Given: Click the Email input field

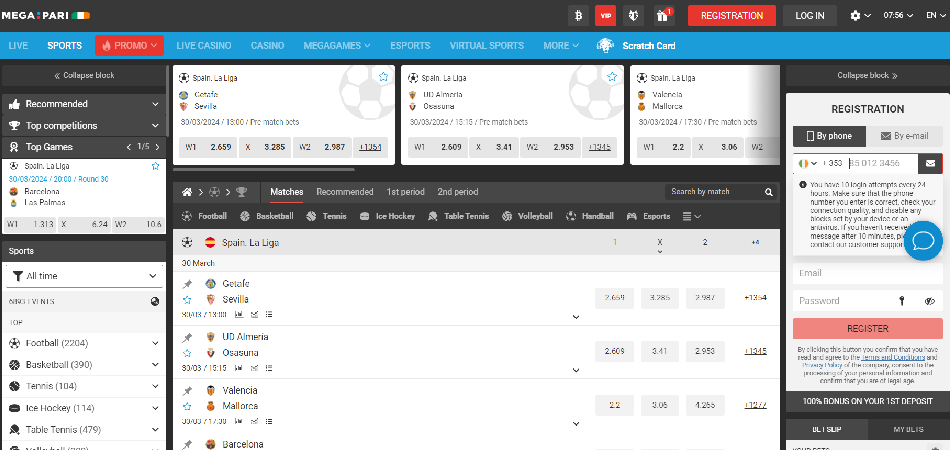Looking at the screenshot, I should tap(867, 273).
